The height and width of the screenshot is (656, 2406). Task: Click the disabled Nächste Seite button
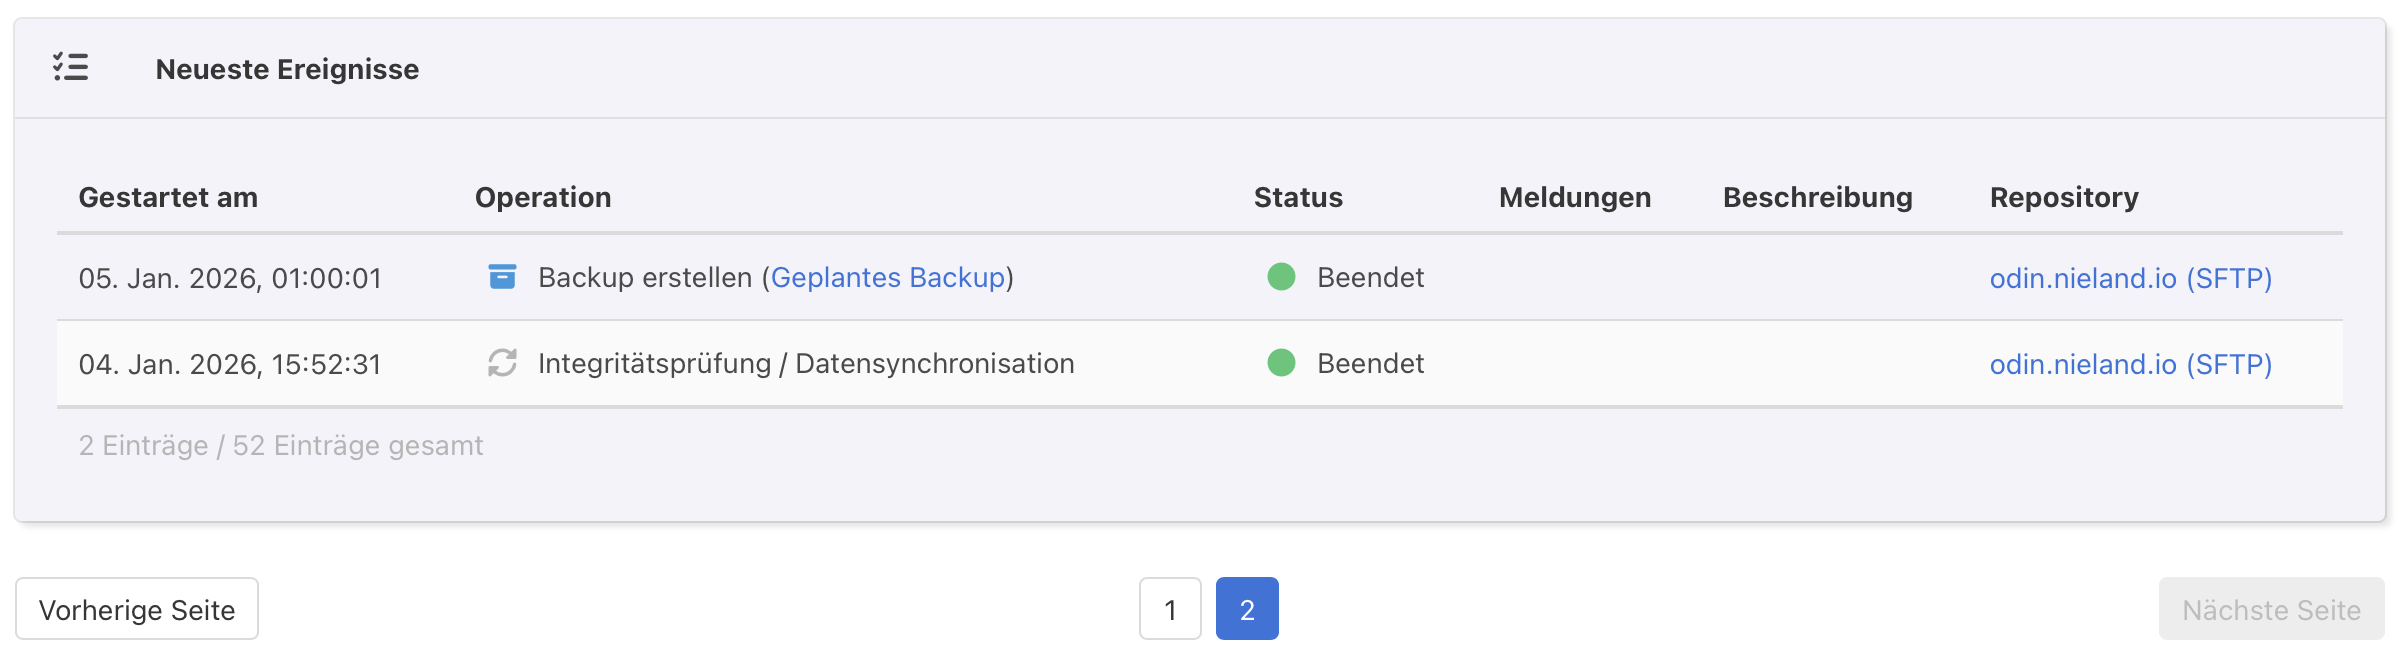[2271, 609]
